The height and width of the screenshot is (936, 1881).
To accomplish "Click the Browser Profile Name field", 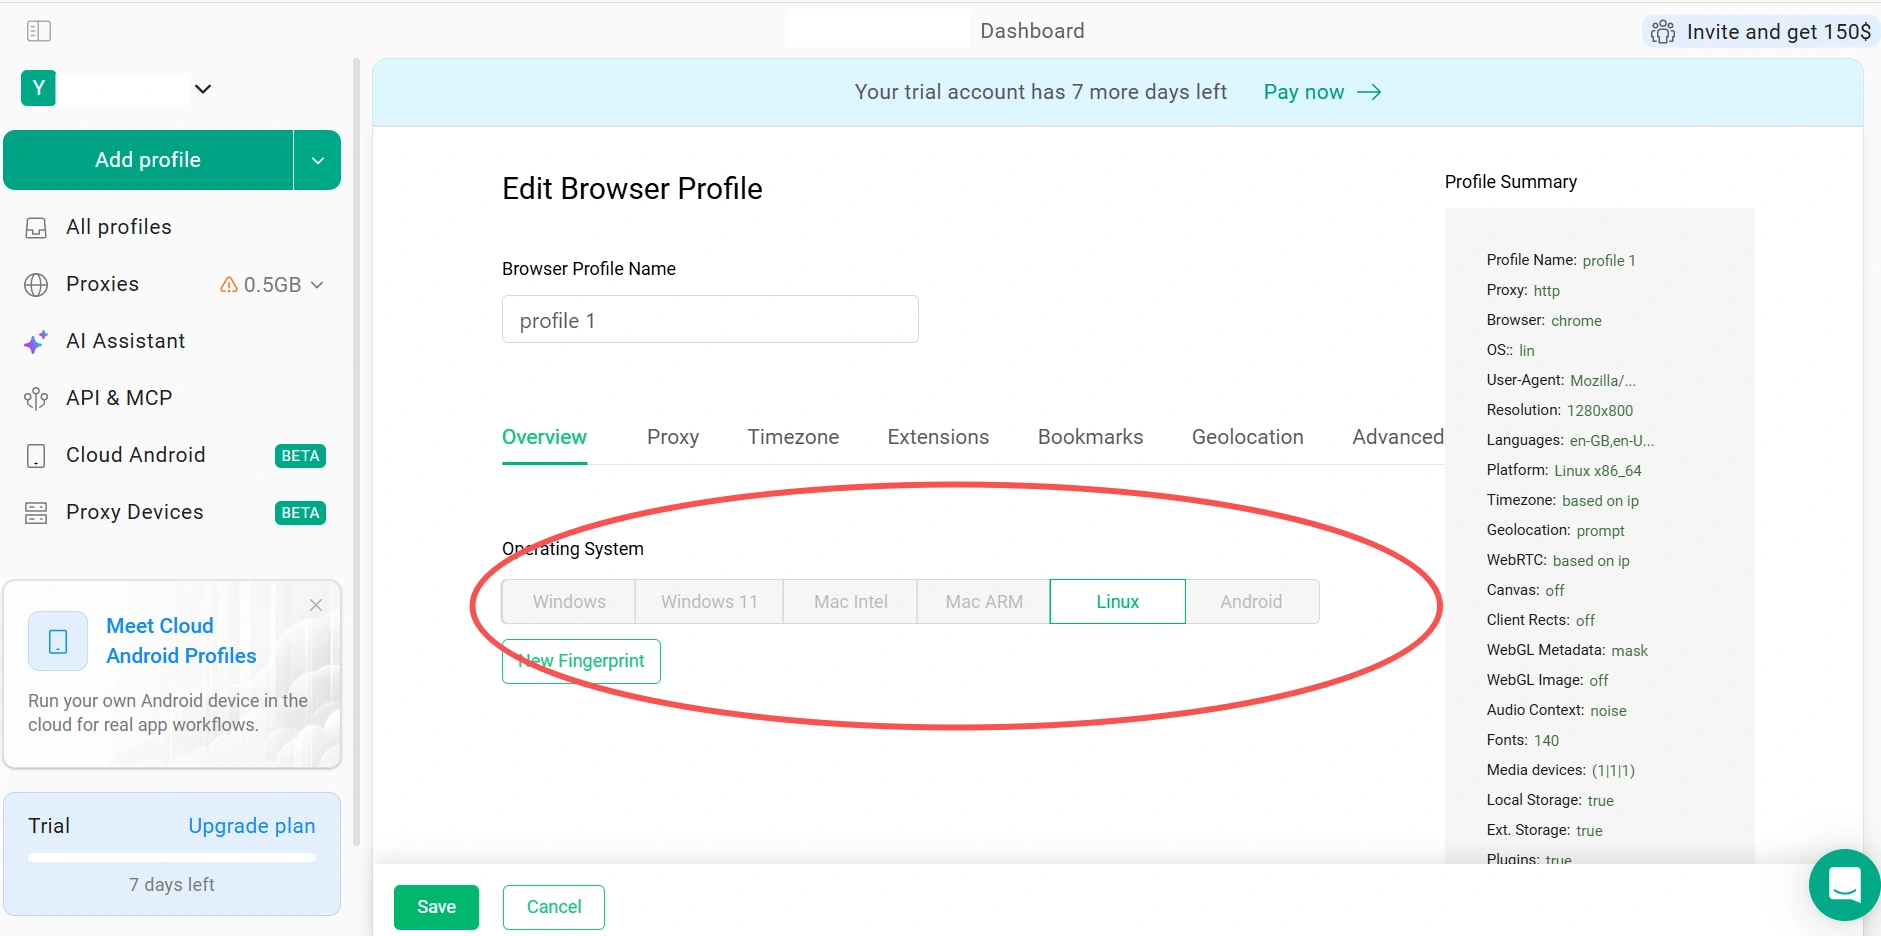I will tap(710, 320).
